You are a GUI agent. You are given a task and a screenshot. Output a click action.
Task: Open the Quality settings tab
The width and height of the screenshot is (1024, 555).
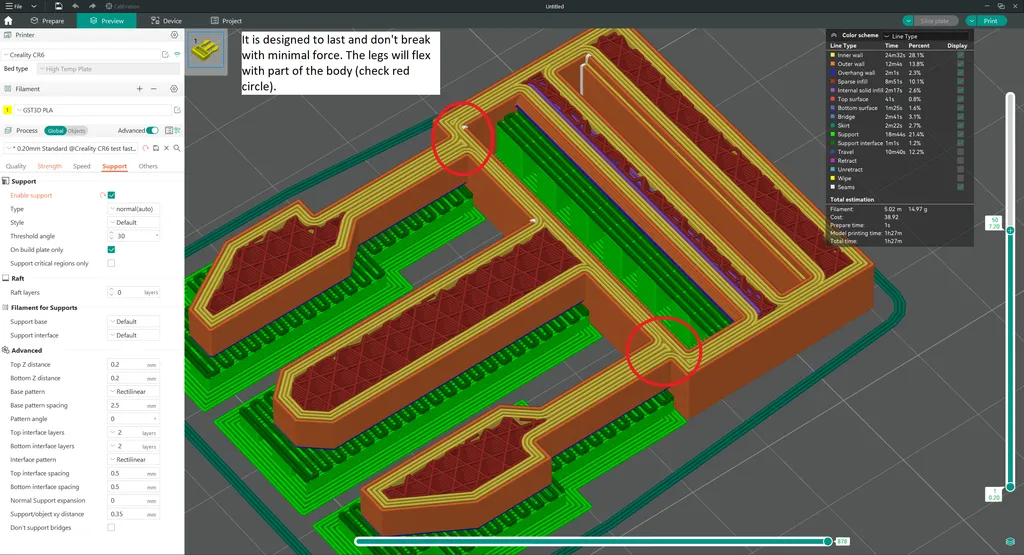click(16, 166)
